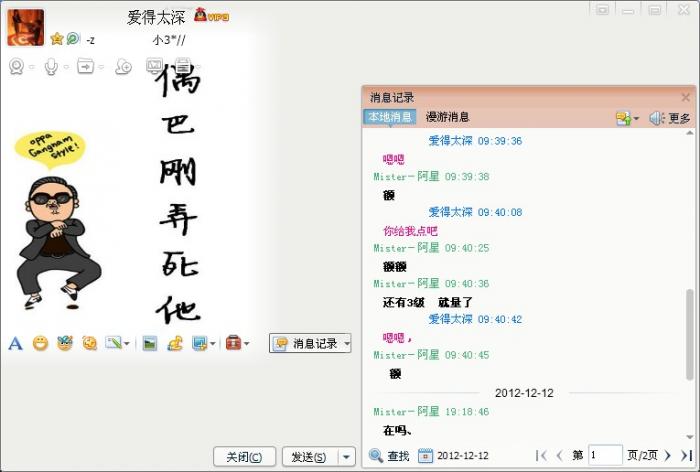700x472 pixels.
Task: Go to the first page of records
Action: click(541, 455)
